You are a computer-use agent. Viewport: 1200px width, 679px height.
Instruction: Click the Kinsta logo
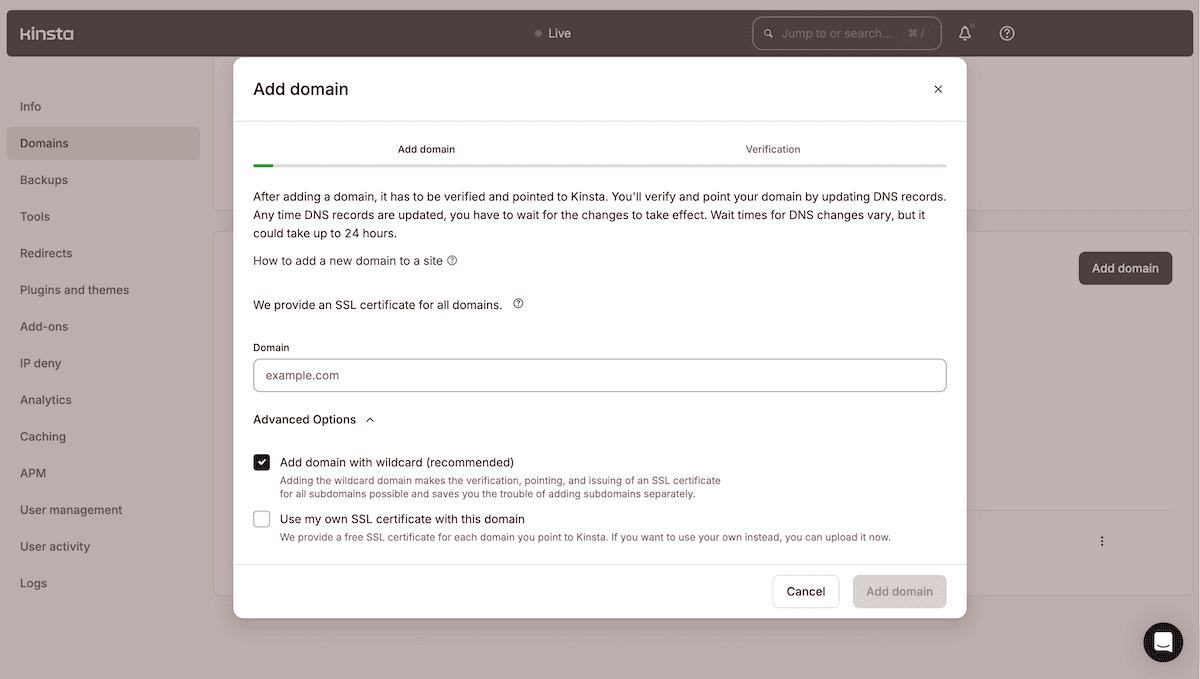[x=46, y=33]
